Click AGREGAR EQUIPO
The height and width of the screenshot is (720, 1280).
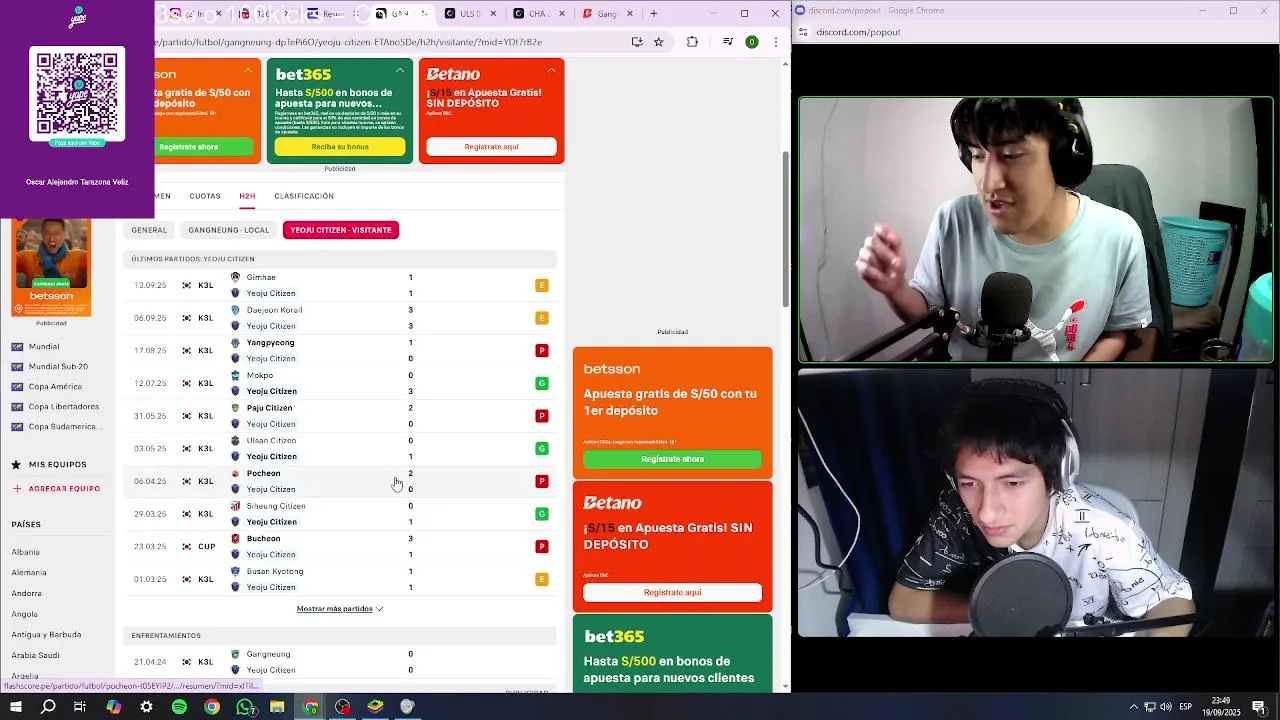tap(64, 489)
